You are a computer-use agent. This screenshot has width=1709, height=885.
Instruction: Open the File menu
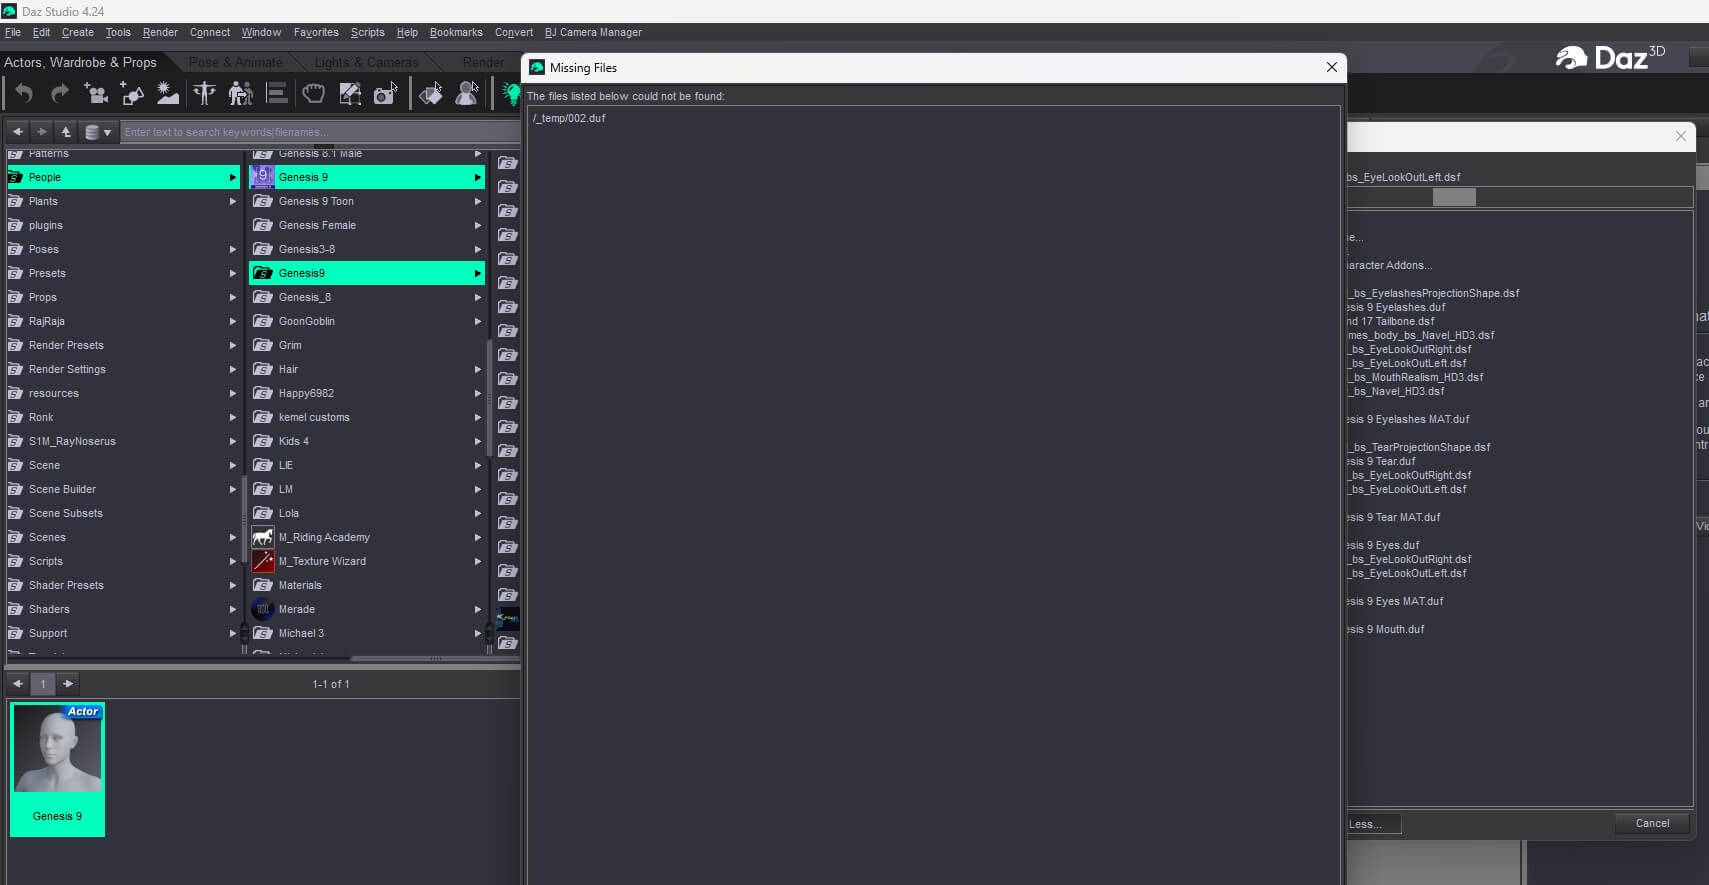coord(13,32)
